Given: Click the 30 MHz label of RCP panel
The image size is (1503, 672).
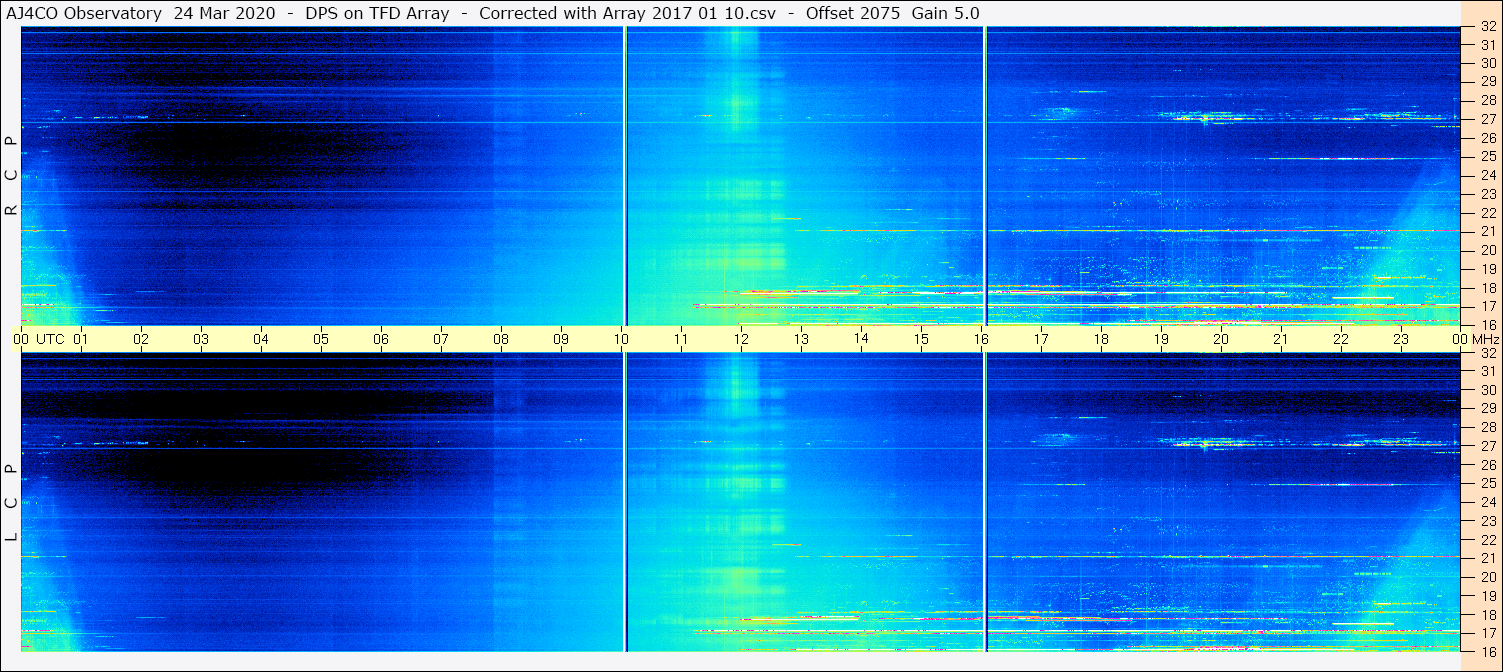Looking at the screenshot, I should [x=1487, y=62].
